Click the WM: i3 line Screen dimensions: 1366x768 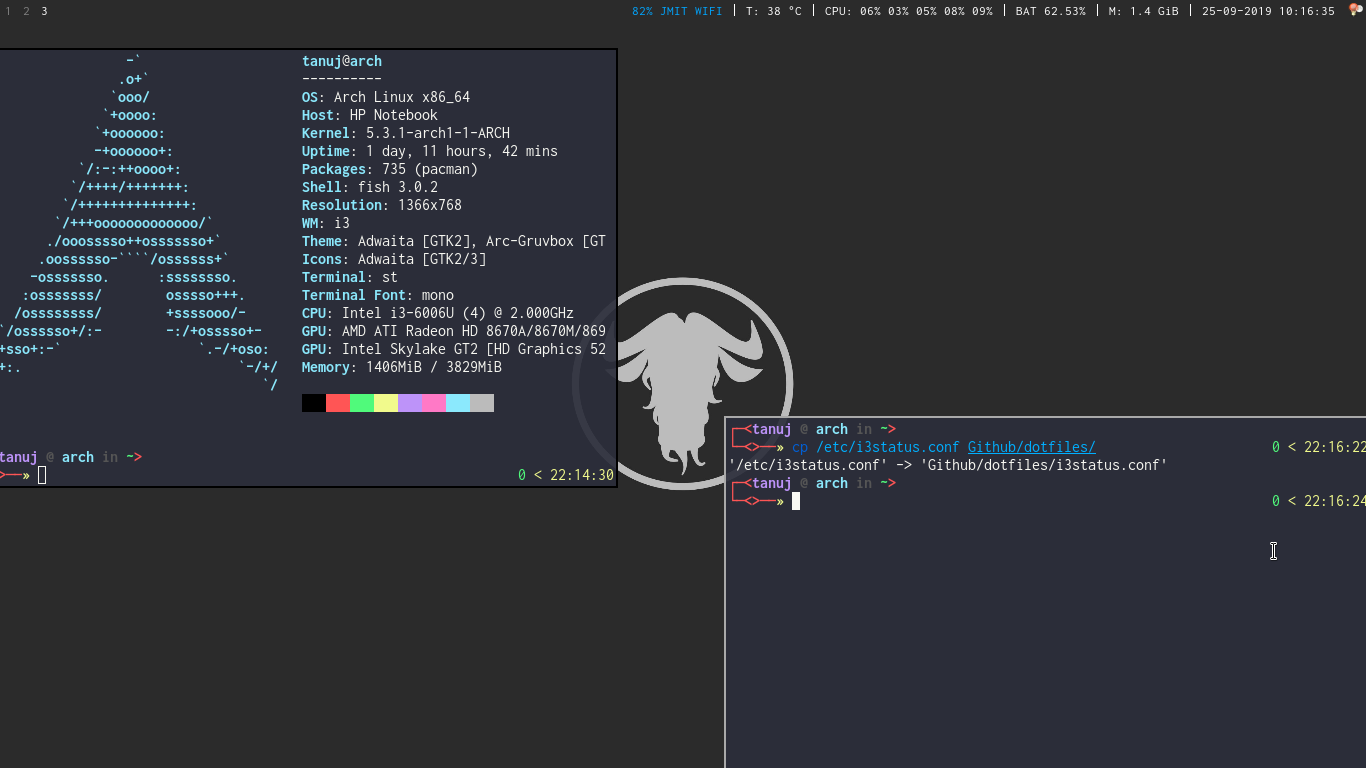tap(326, 223)
